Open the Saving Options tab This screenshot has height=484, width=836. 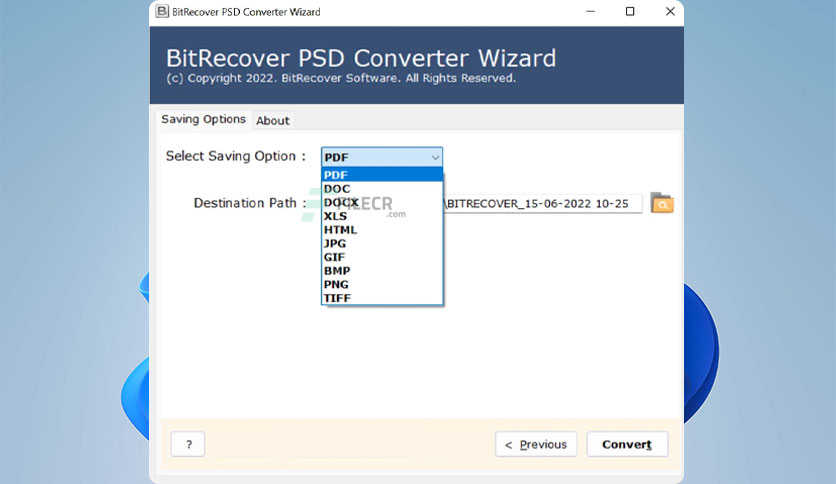(203, 119)
